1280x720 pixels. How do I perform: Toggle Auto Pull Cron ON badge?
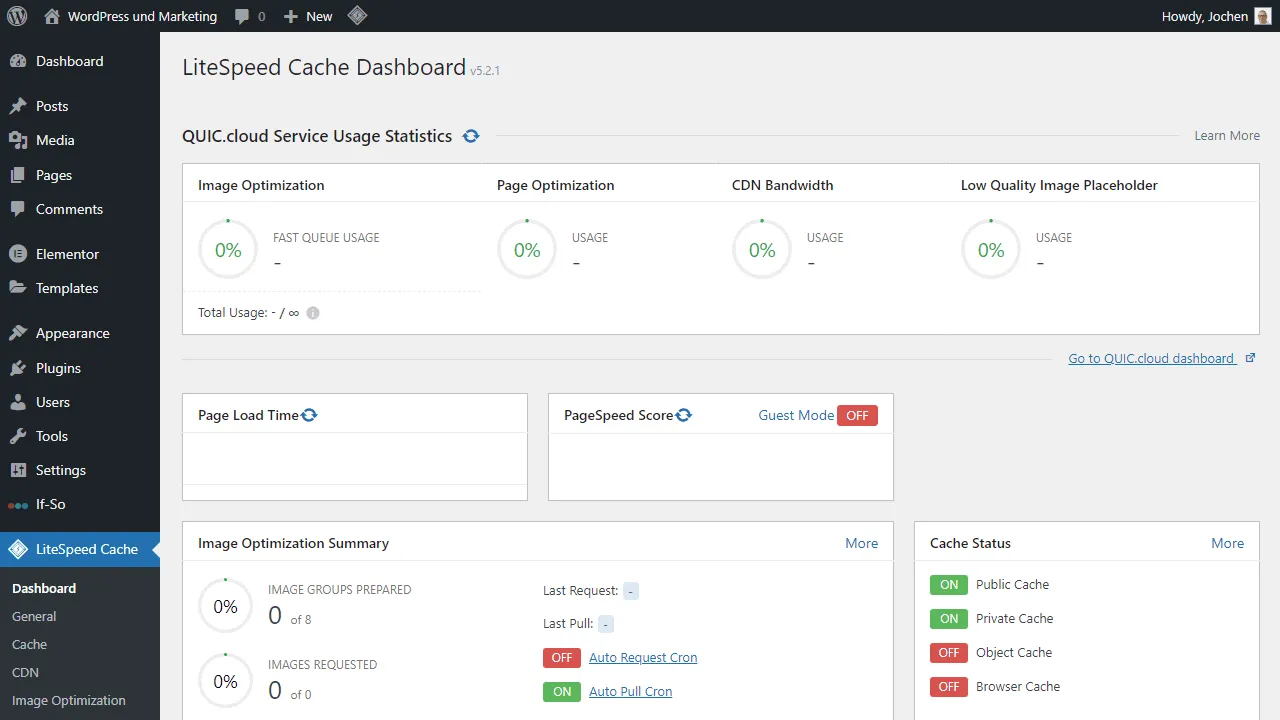click(562, 691)
